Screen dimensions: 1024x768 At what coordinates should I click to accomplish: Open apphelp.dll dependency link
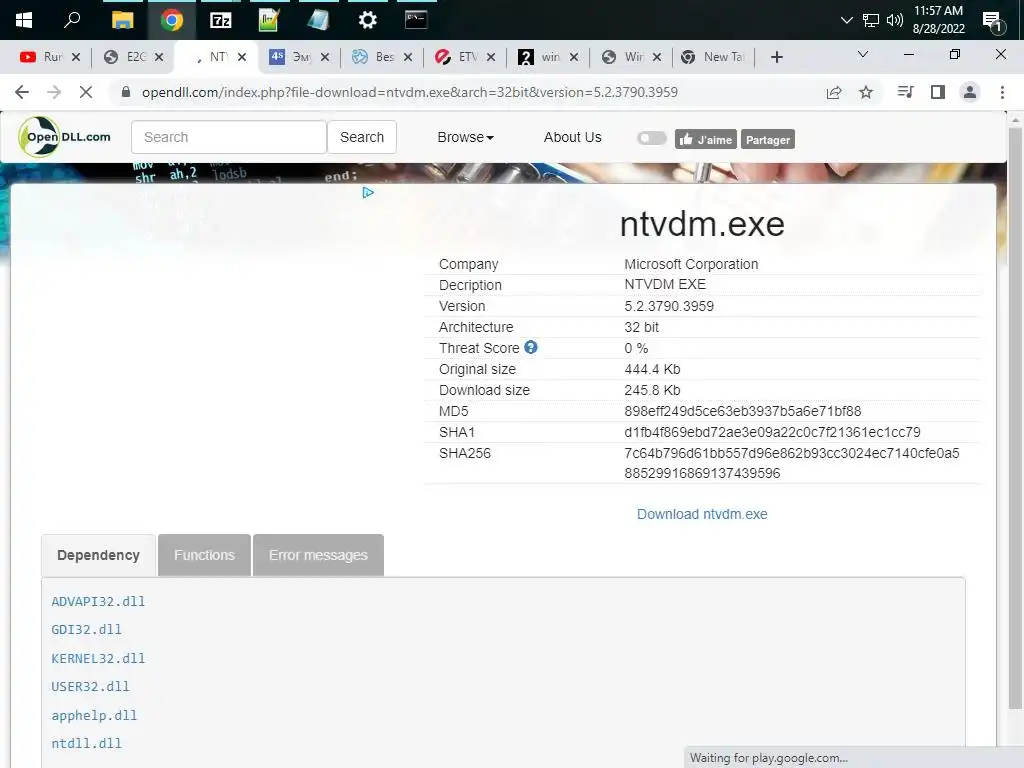click(x=94, y=715)
